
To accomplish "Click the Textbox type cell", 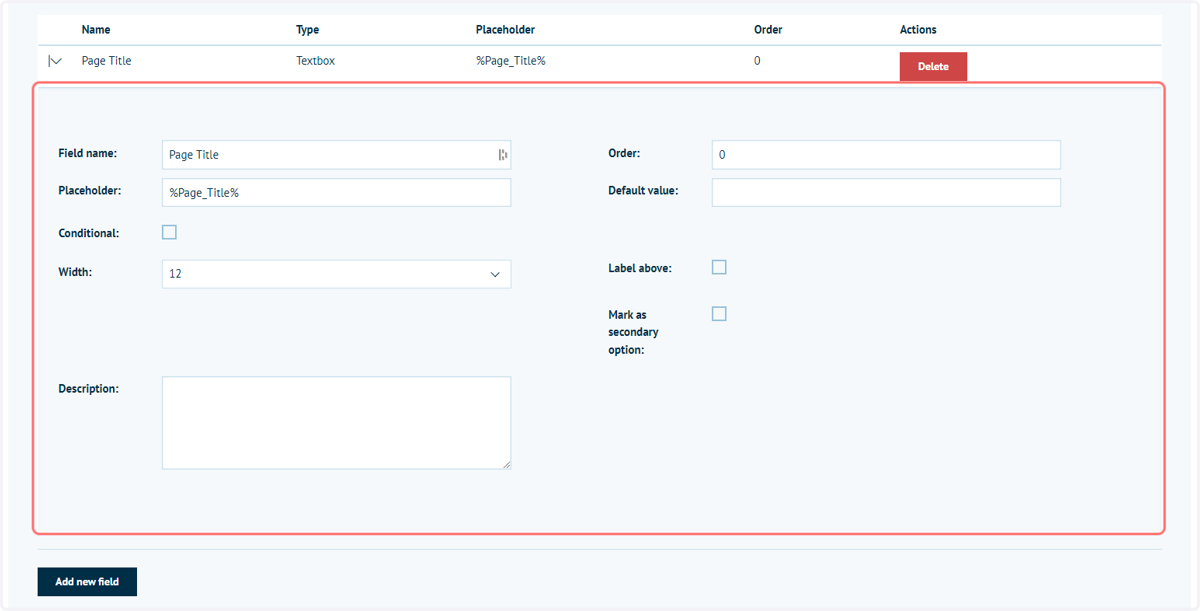I will click(316, 61).
